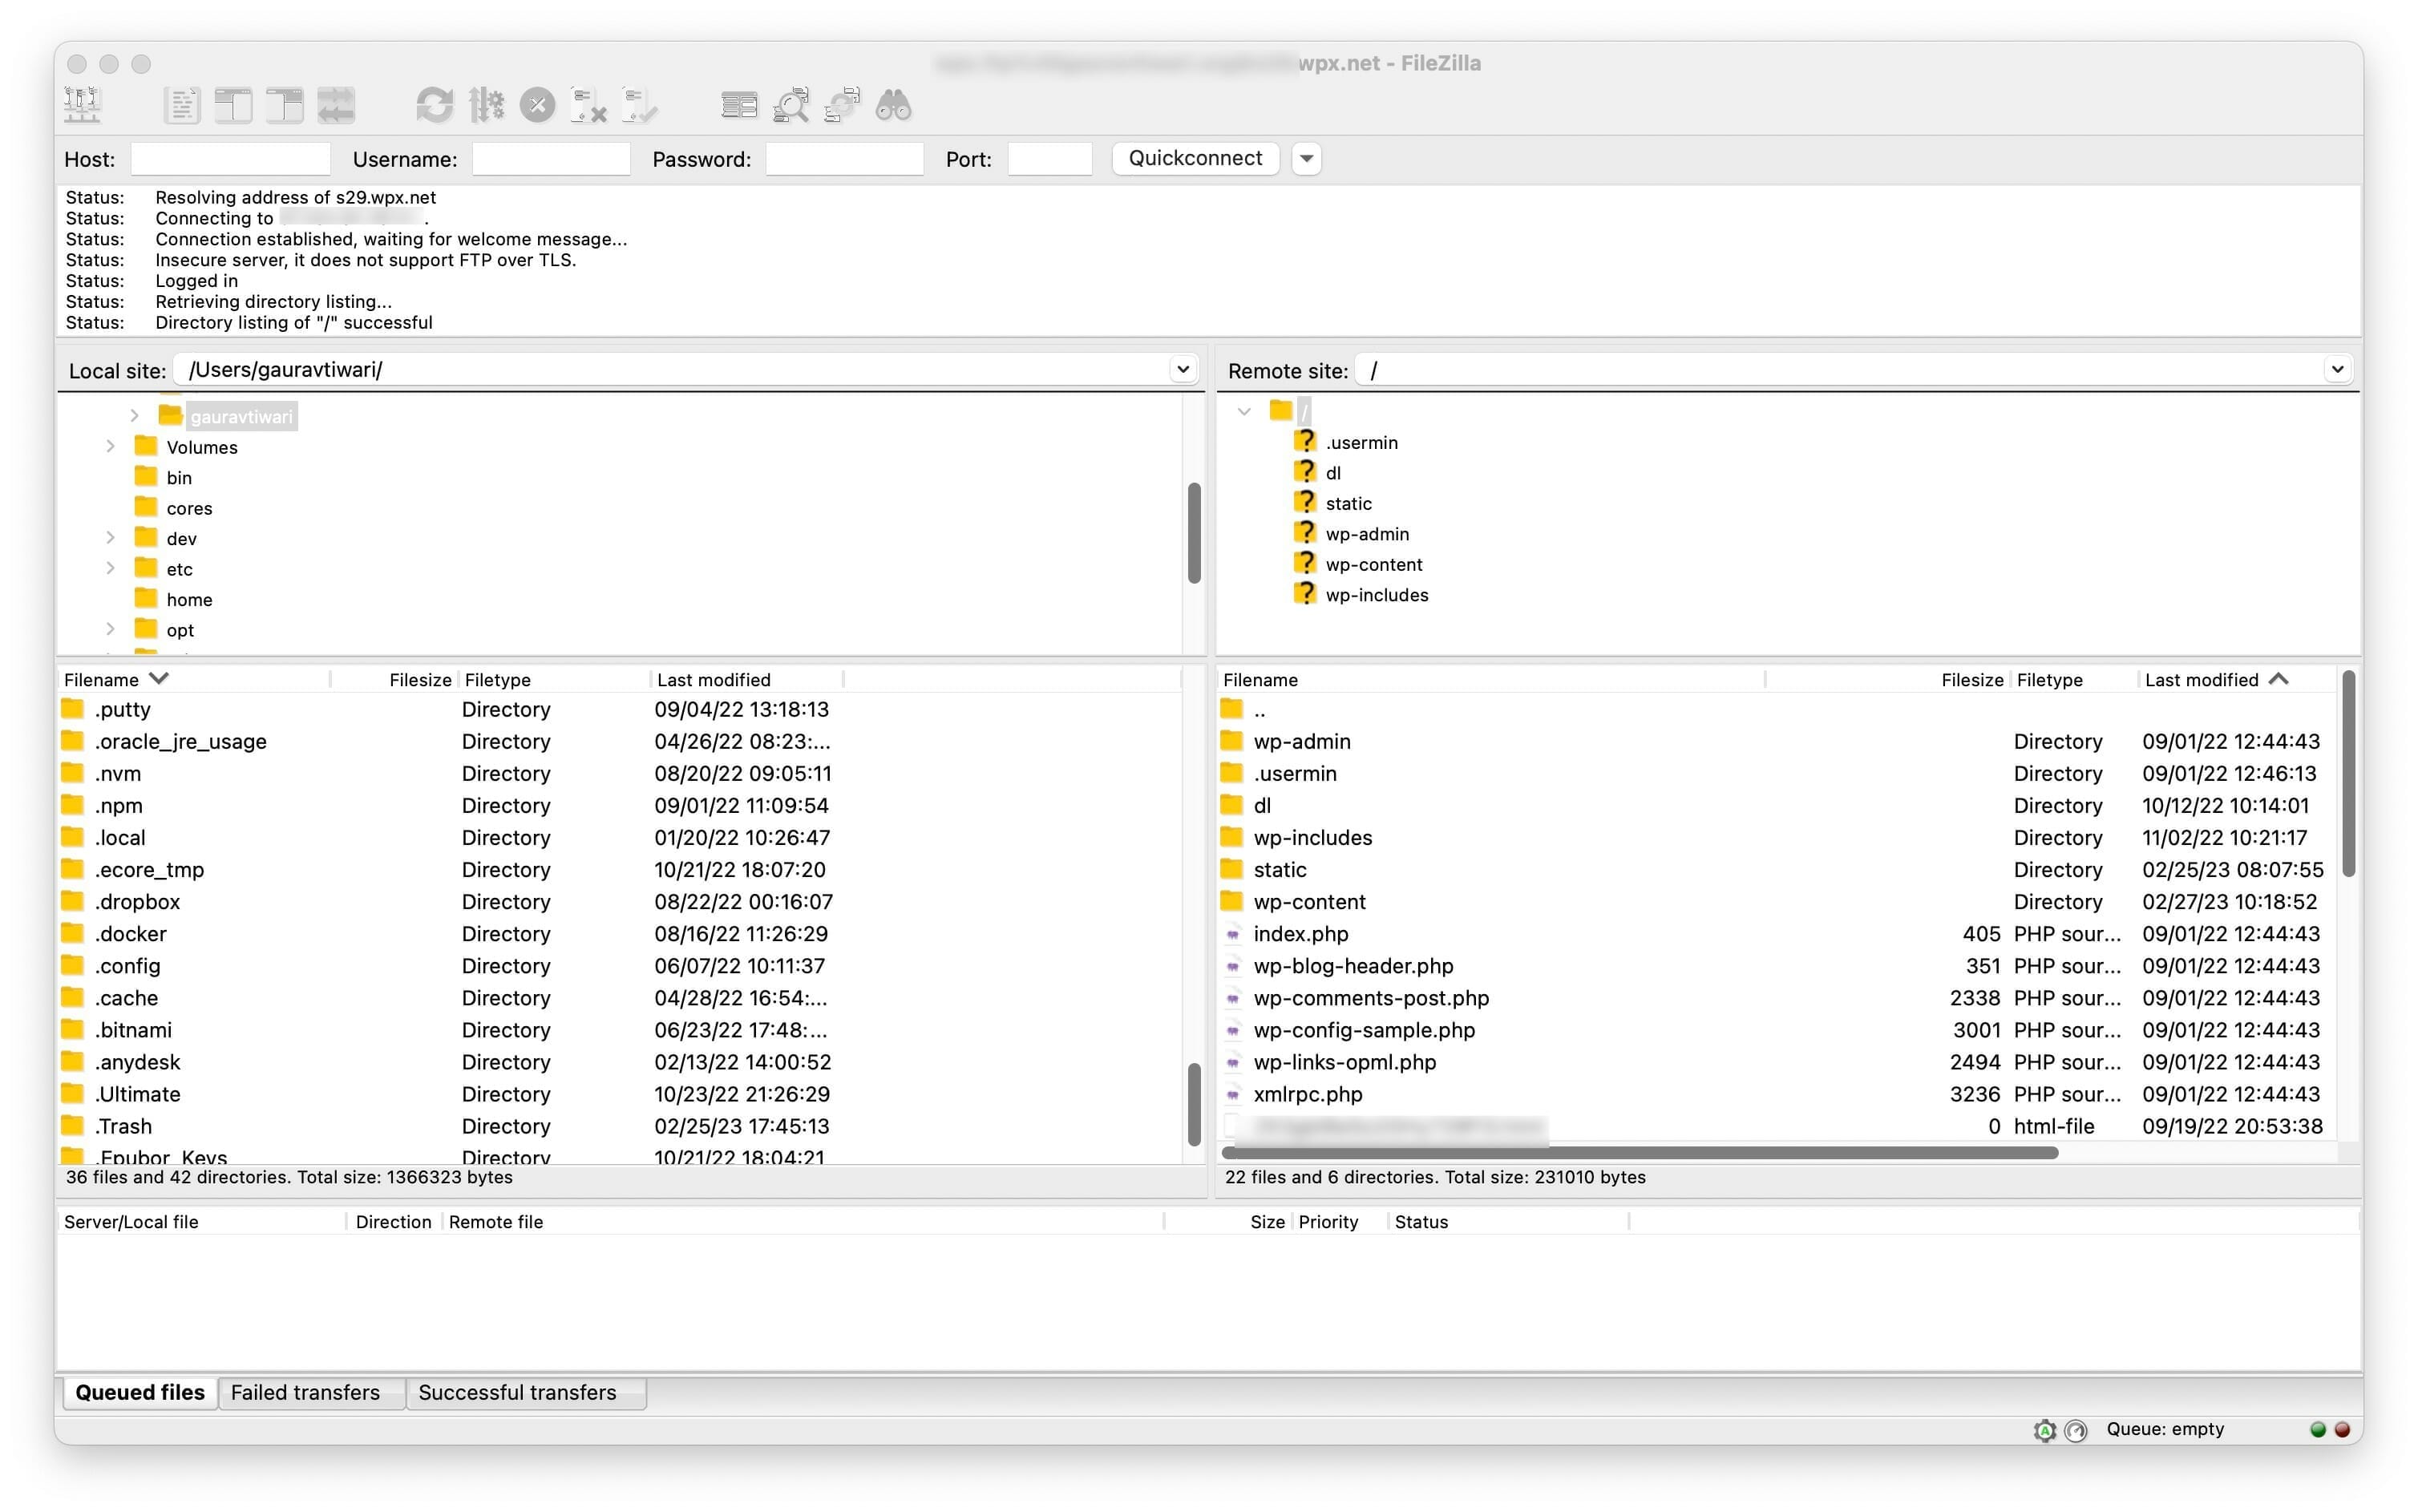Click the remote file list horizontal scrollbar
The height and width of the screenshot is (1512, 2418).
pos(1640,1153)
